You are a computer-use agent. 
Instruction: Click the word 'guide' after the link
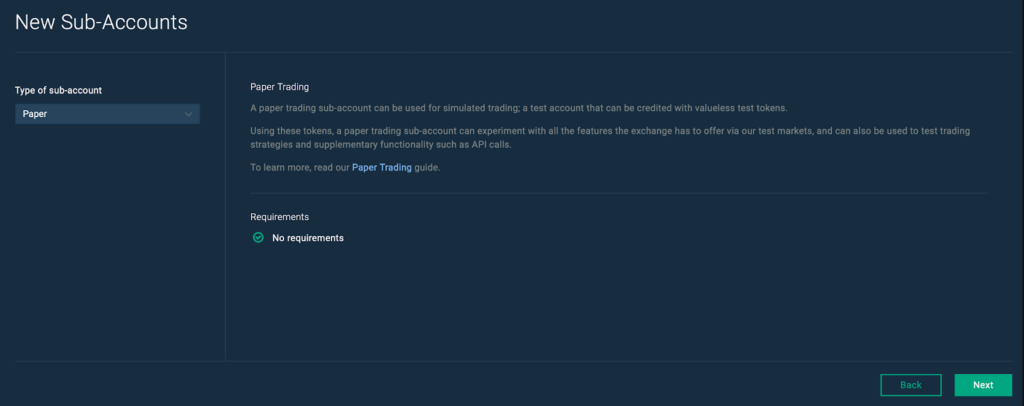coord(428,167)
